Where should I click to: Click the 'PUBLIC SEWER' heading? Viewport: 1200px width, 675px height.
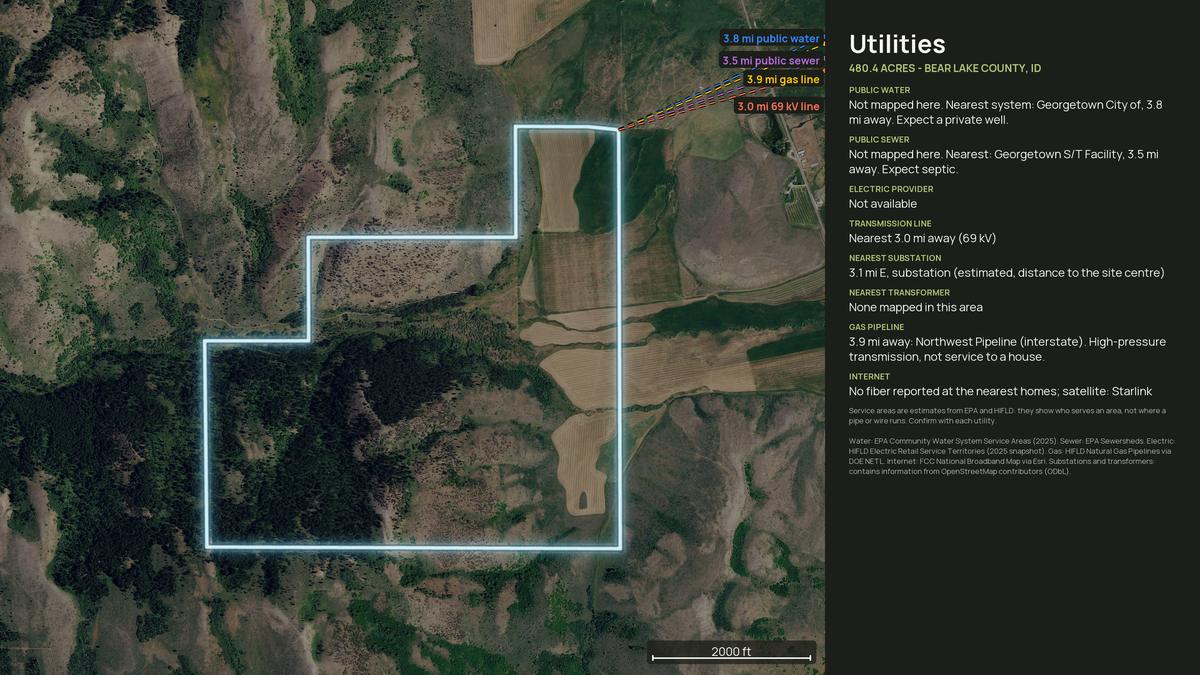(879, 140)
